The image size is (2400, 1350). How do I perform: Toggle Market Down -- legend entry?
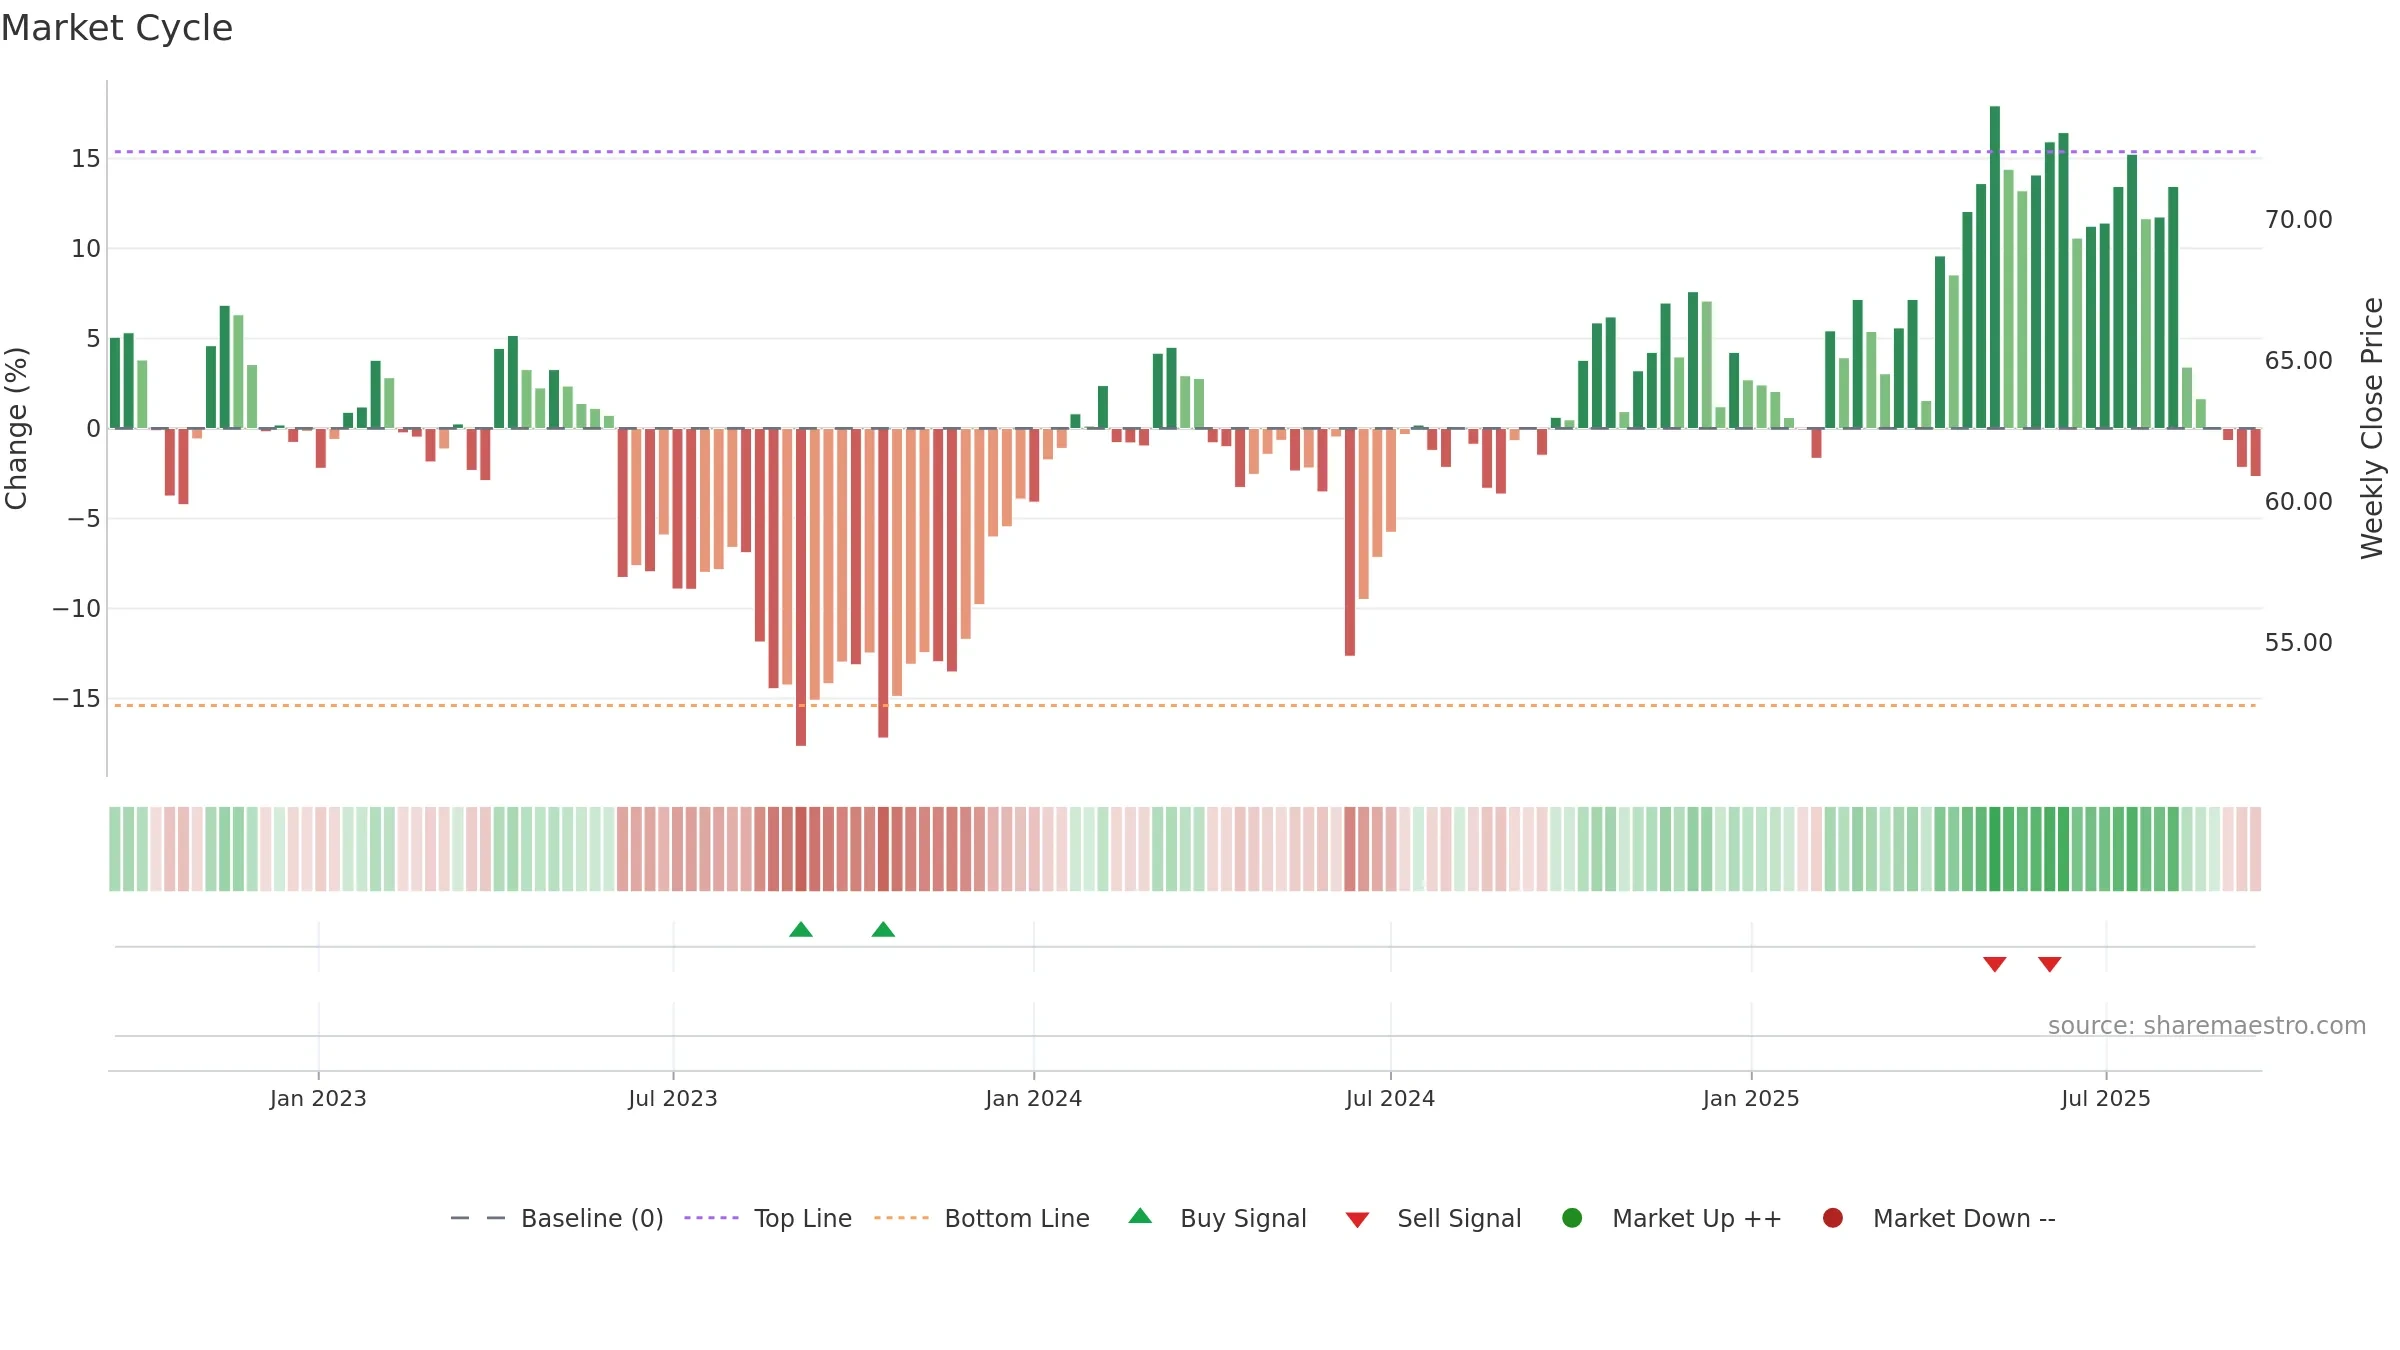coord(1938,1218)
